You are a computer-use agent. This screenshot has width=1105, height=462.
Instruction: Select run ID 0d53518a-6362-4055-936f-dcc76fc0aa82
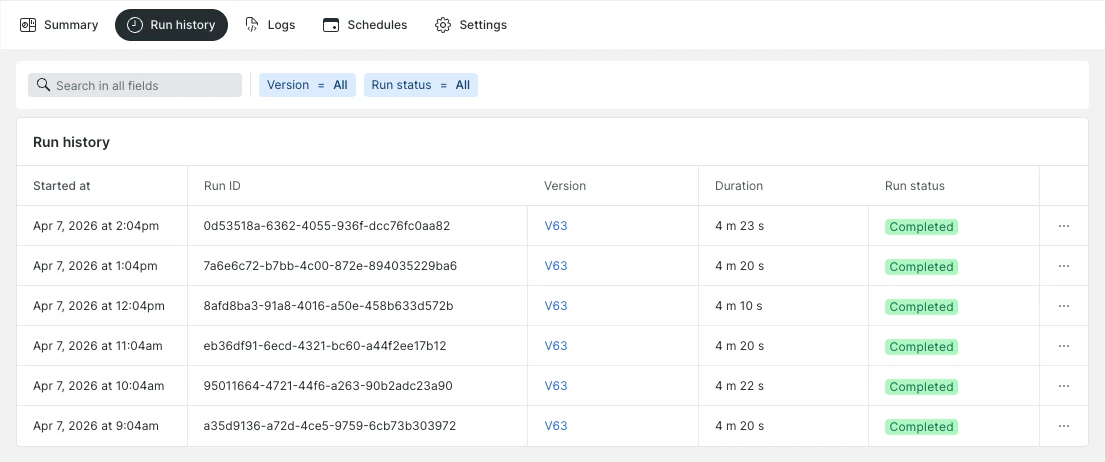(x=327, y=226)
